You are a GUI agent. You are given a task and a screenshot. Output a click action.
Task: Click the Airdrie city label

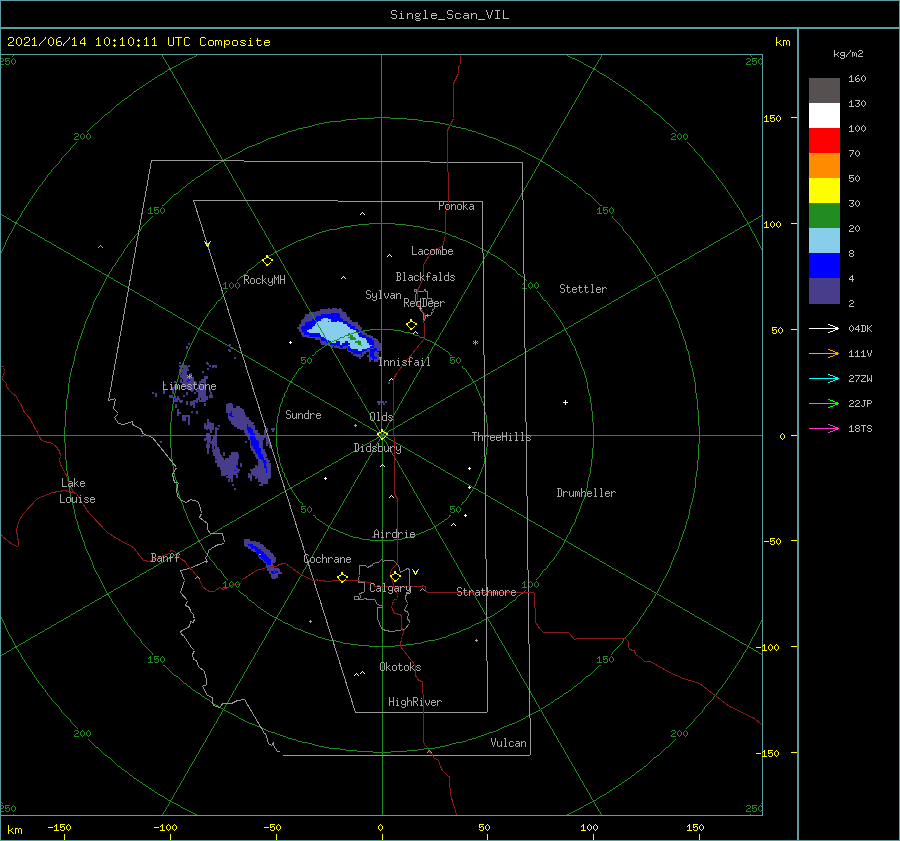coord(394,534)
